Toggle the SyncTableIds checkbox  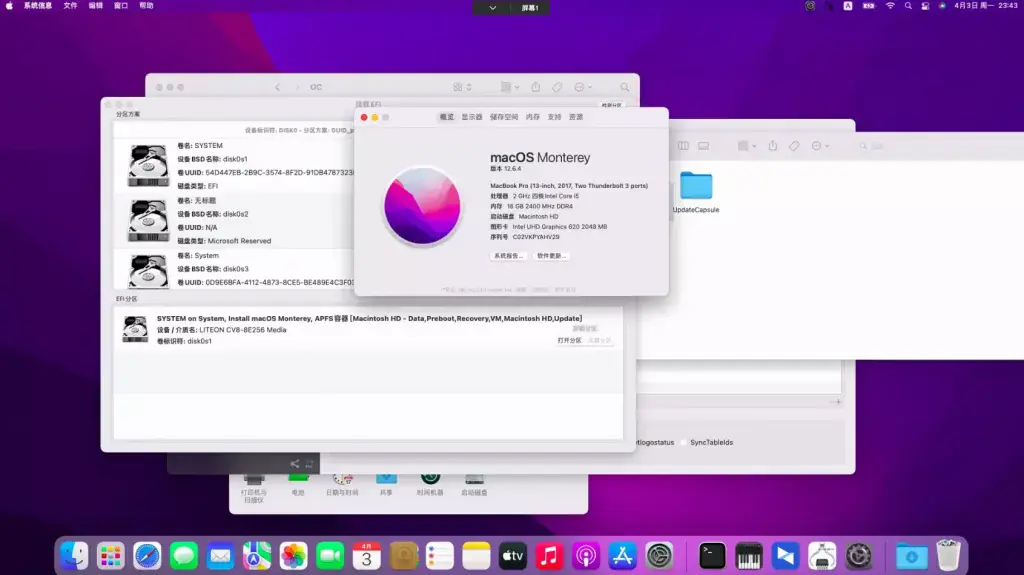(684, 442)
